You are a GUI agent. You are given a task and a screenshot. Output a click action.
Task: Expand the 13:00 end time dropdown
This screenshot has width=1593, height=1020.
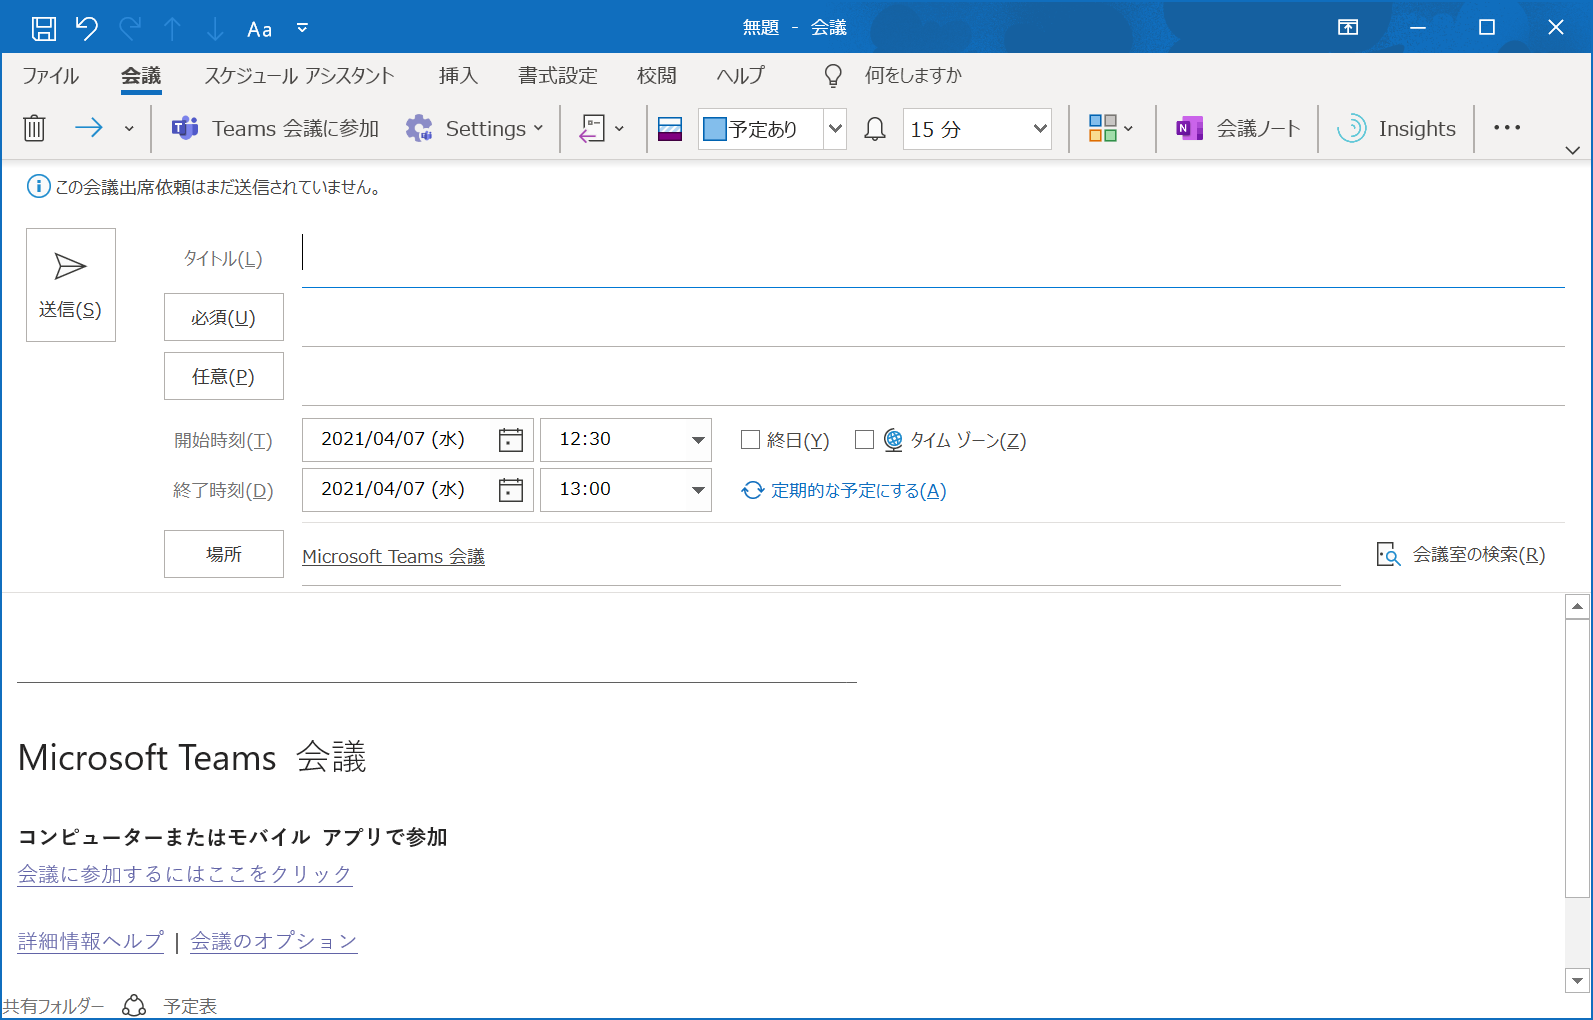coord(698,490)
